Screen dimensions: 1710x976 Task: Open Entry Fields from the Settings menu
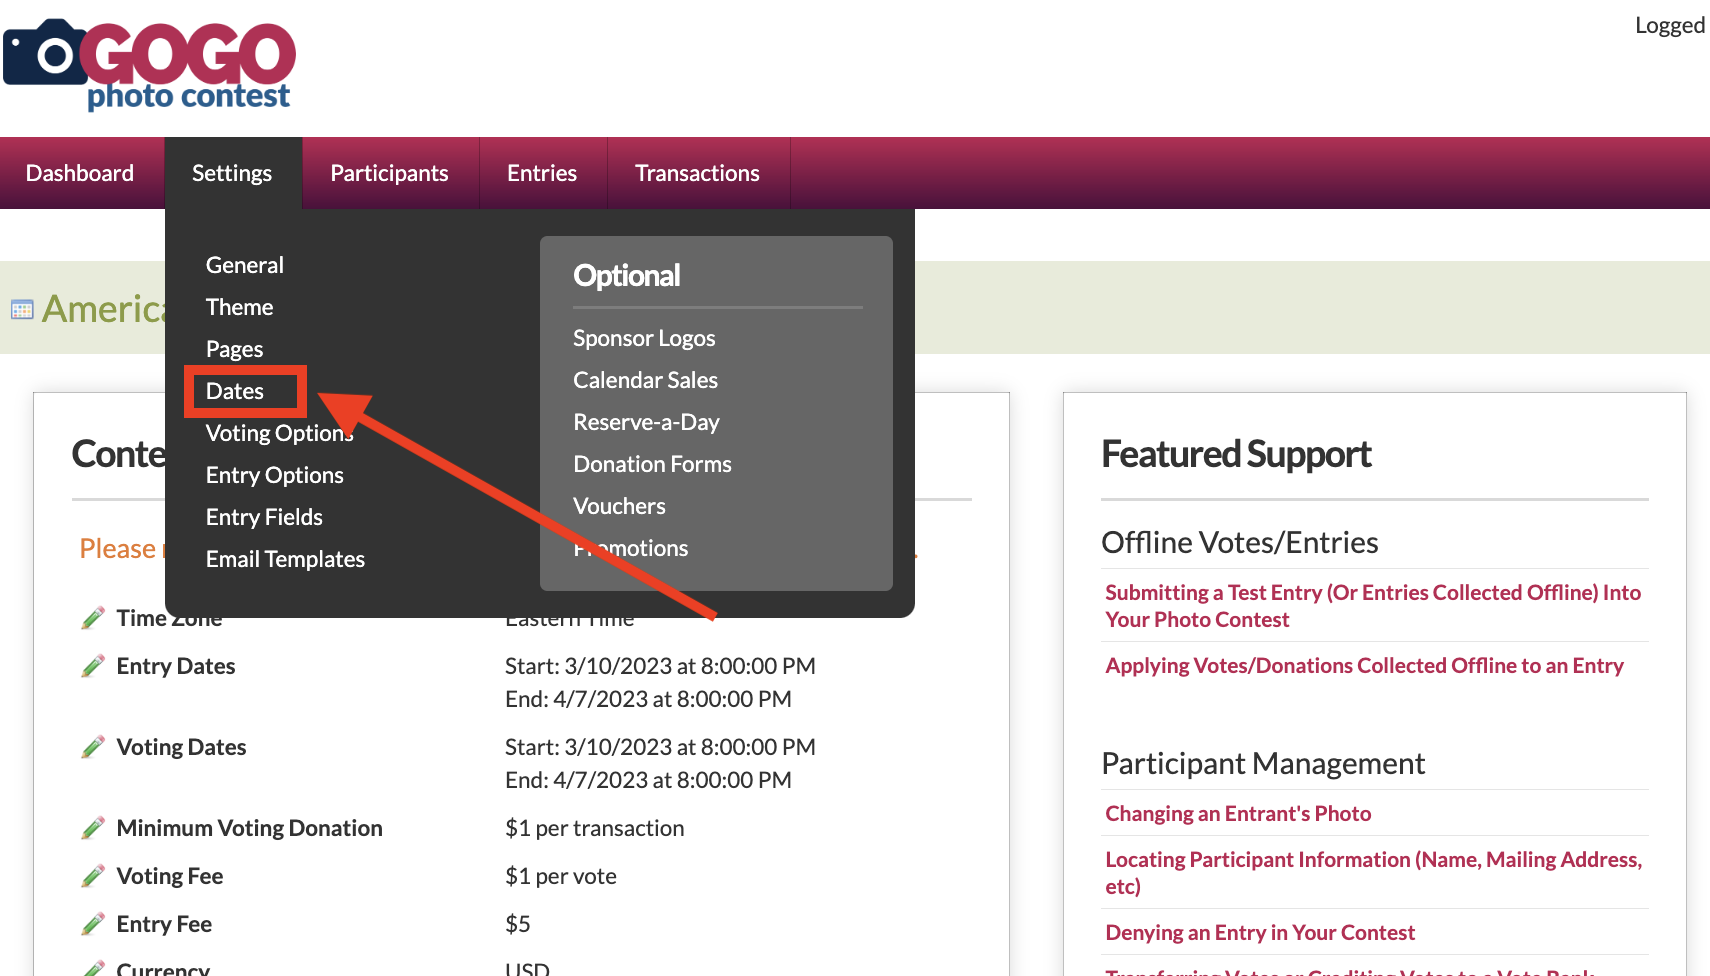click(264, 517)
